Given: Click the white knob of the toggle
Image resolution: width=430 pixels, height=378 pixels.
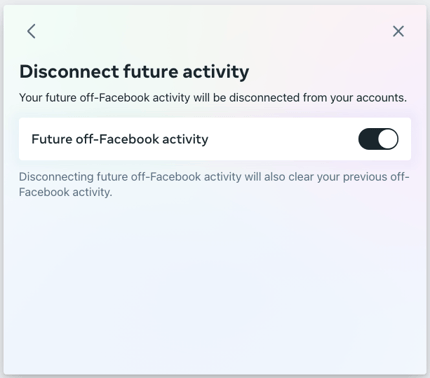Looking at the screenshot, I should pyautogui.click(x=388, y=139).
